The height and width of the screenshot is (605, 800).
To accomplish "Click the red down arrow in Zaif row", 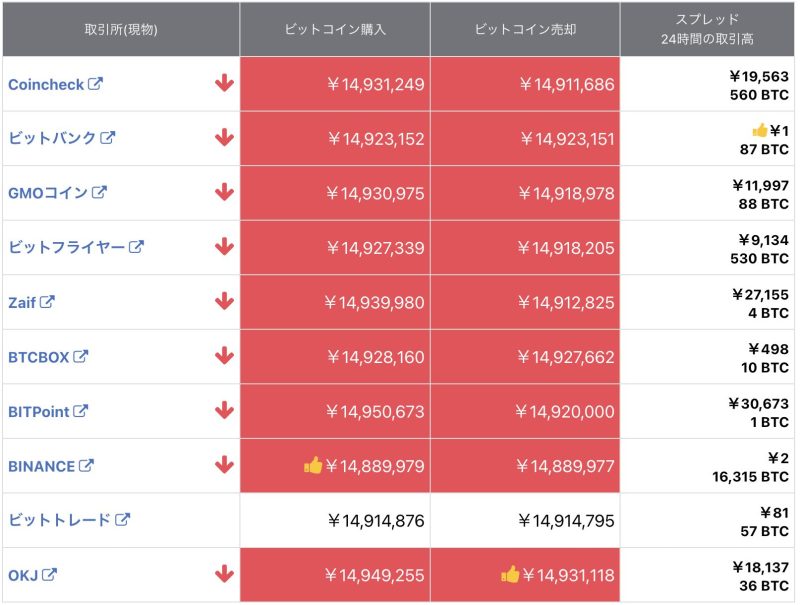I will (224, 301).
